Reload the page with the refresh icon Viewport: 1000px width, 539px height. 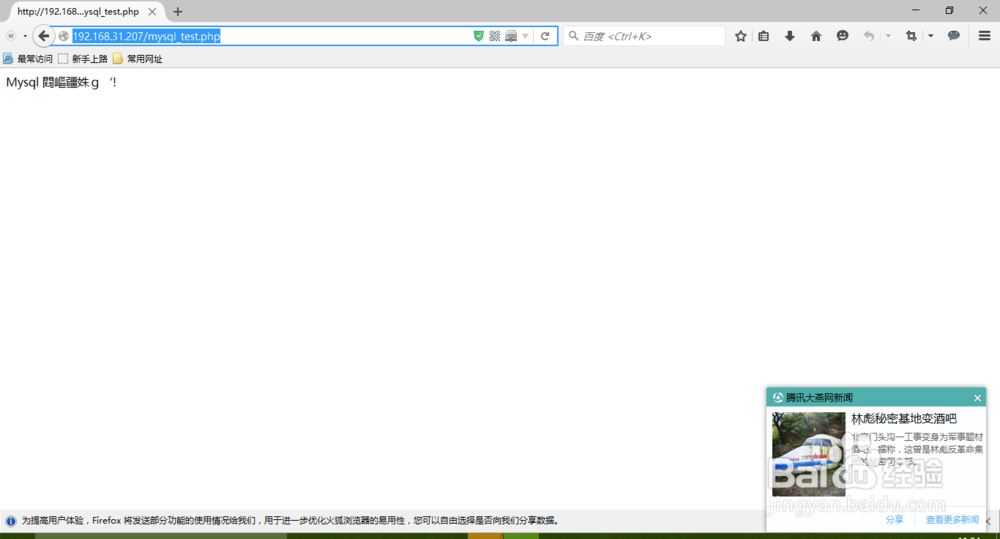click(545, 36)
